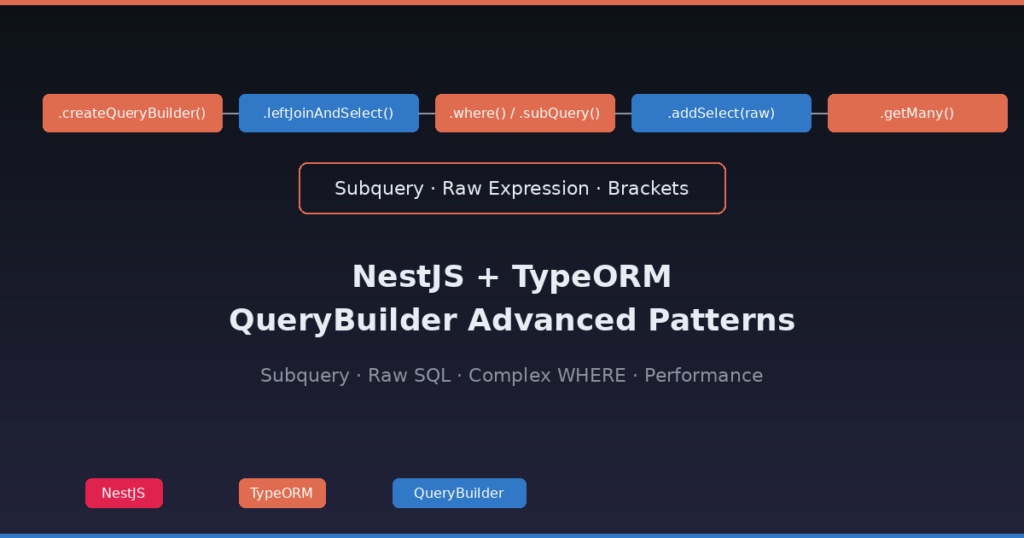Click "Complex WHERE" in the gray subtitle
Viewport: 1024px width, 538px height.
tap(547, 375)
